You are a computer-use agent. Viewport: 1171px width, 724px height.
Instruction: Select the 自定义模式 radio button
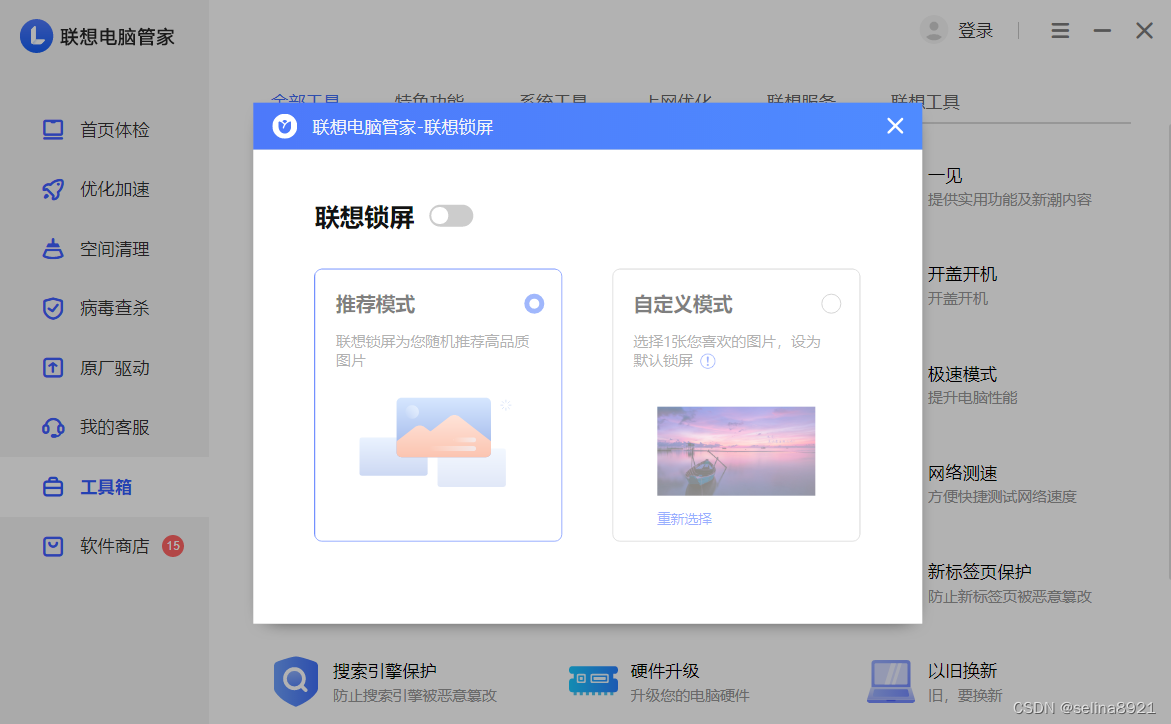click(831, 303)
